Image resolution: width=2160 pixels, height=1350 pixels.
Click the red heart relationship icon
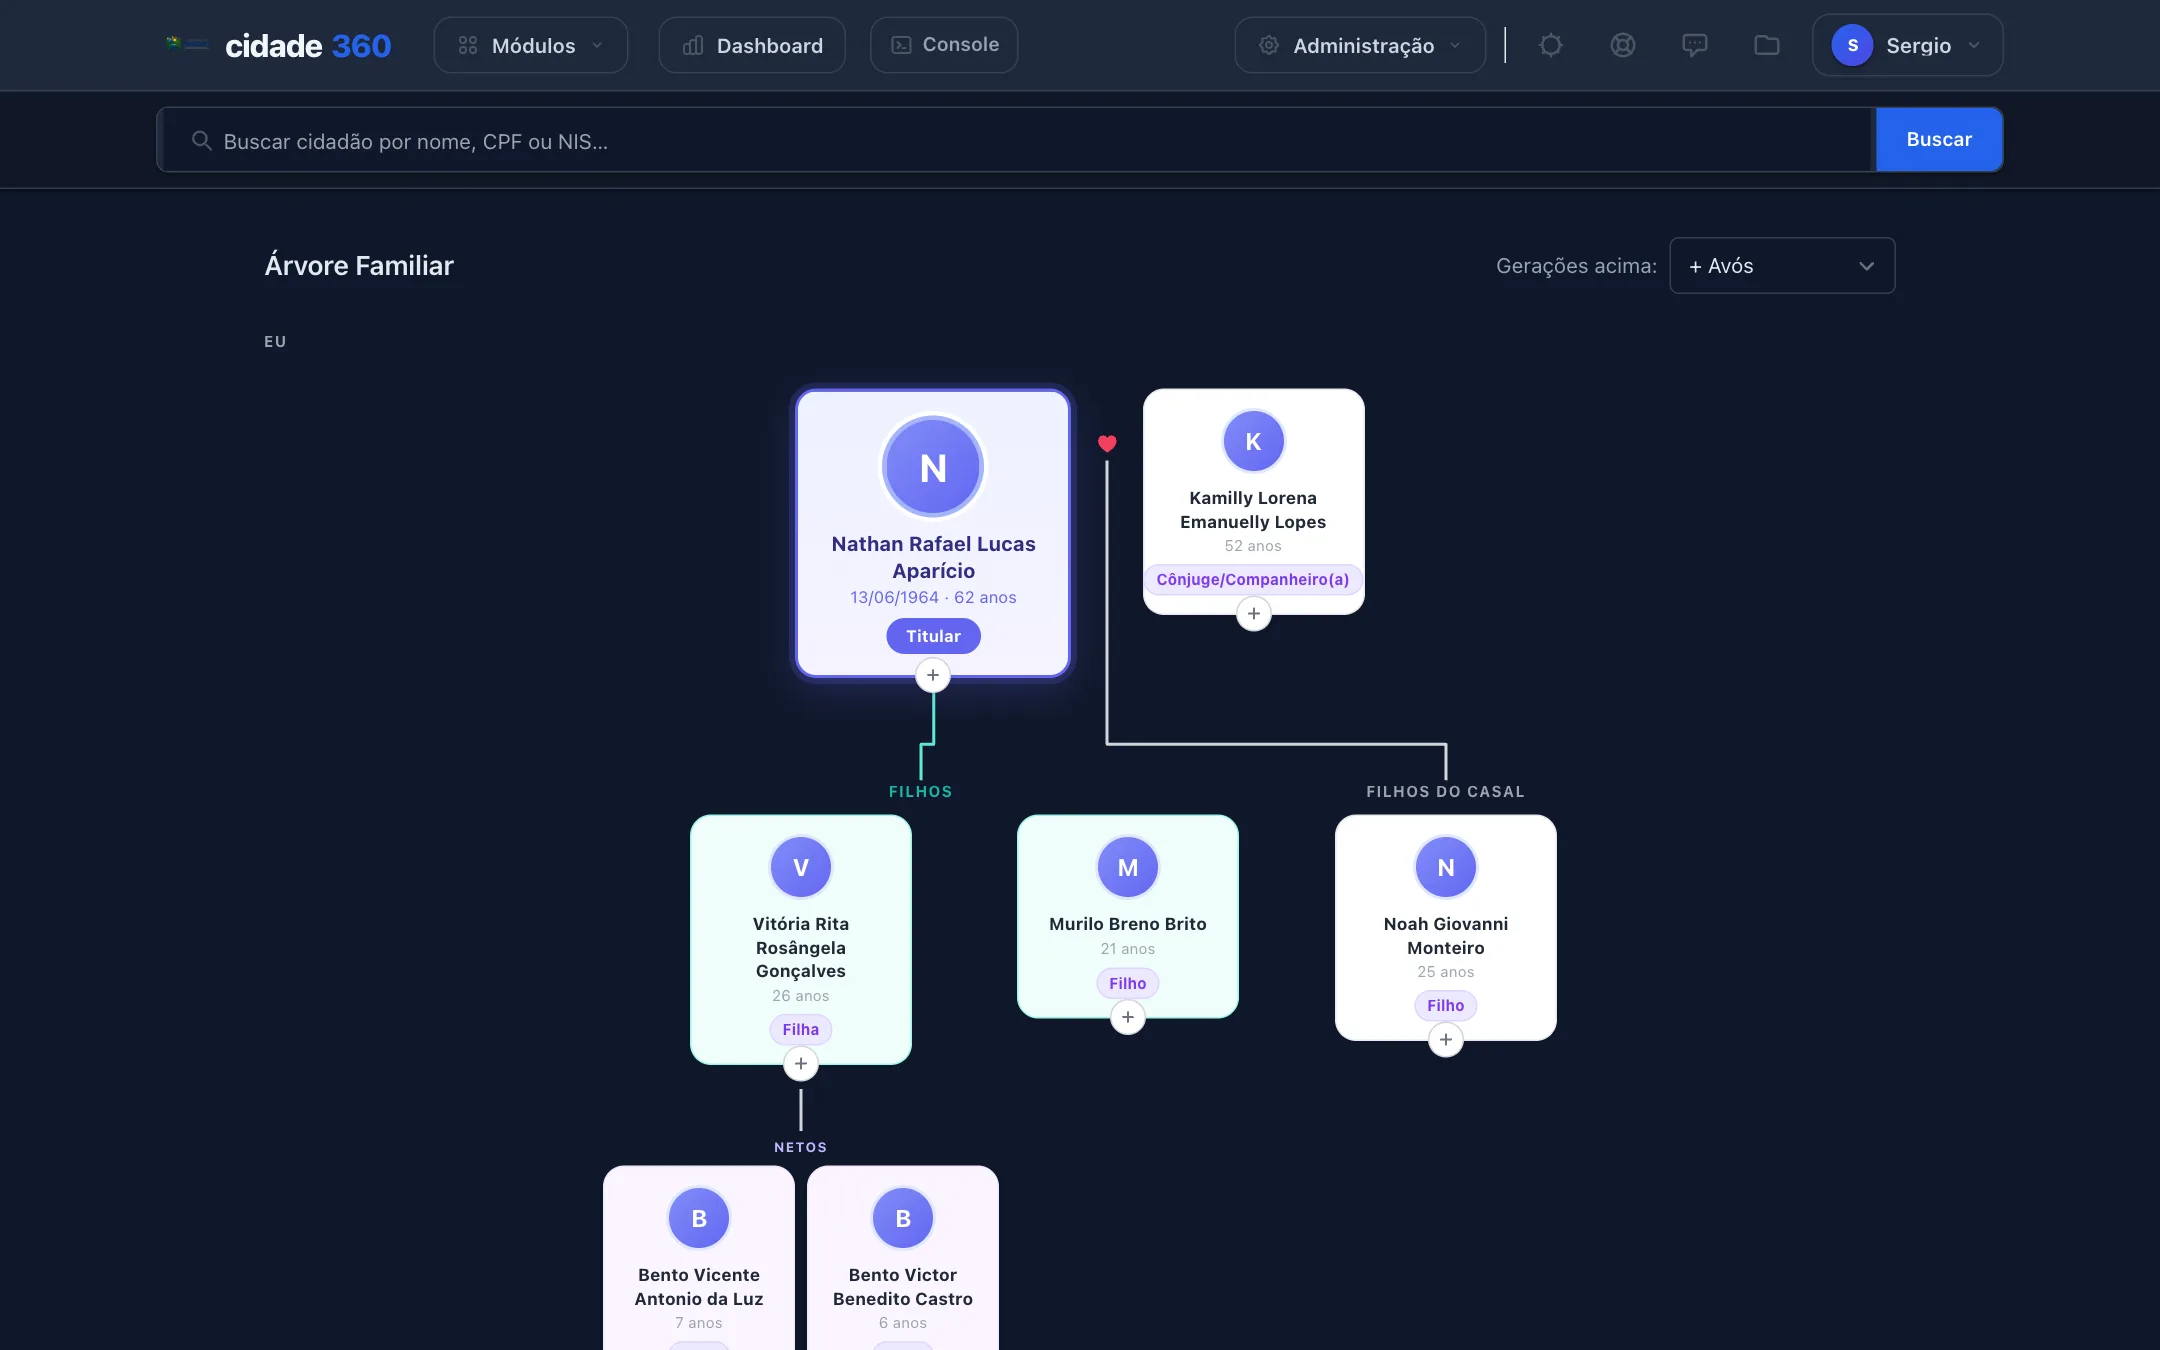[1107, 443]
